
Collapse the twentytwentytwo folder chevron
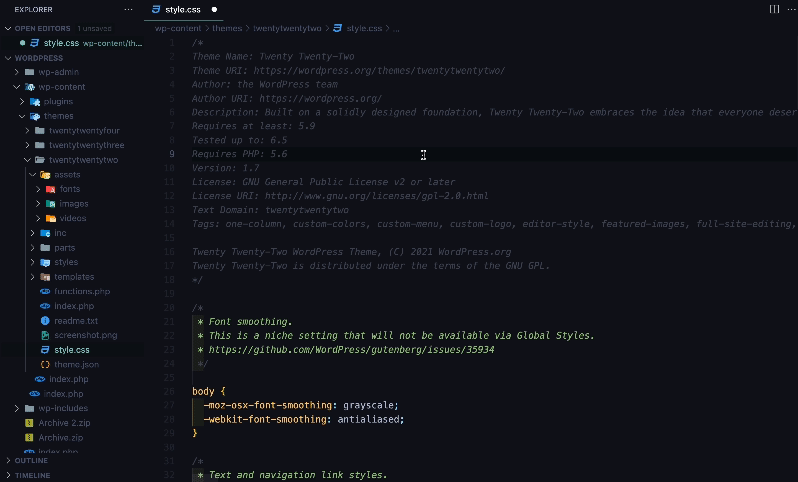tap(27, 160)
